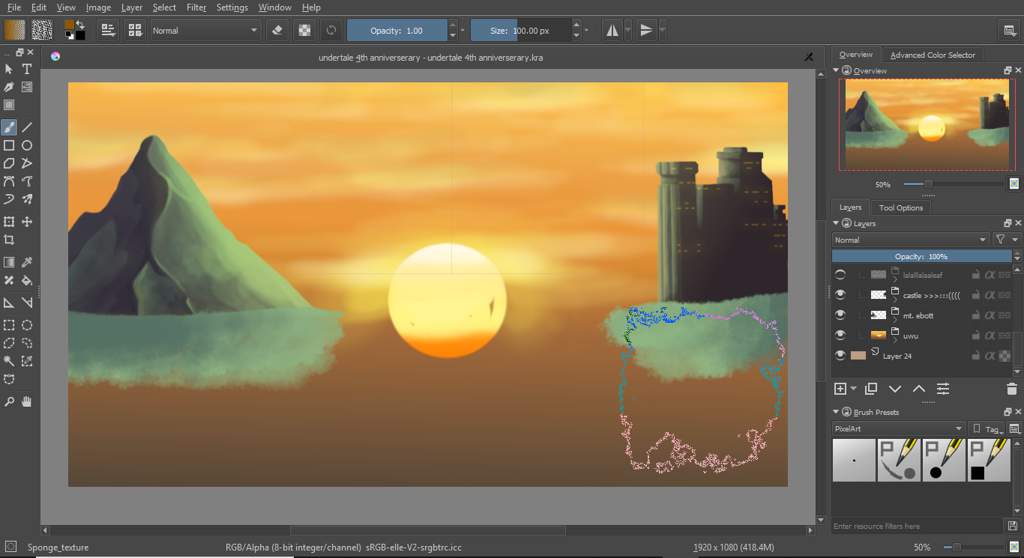Open the Choose Workspace icon
The image size is (1024, 558).
pos(1010,30)
